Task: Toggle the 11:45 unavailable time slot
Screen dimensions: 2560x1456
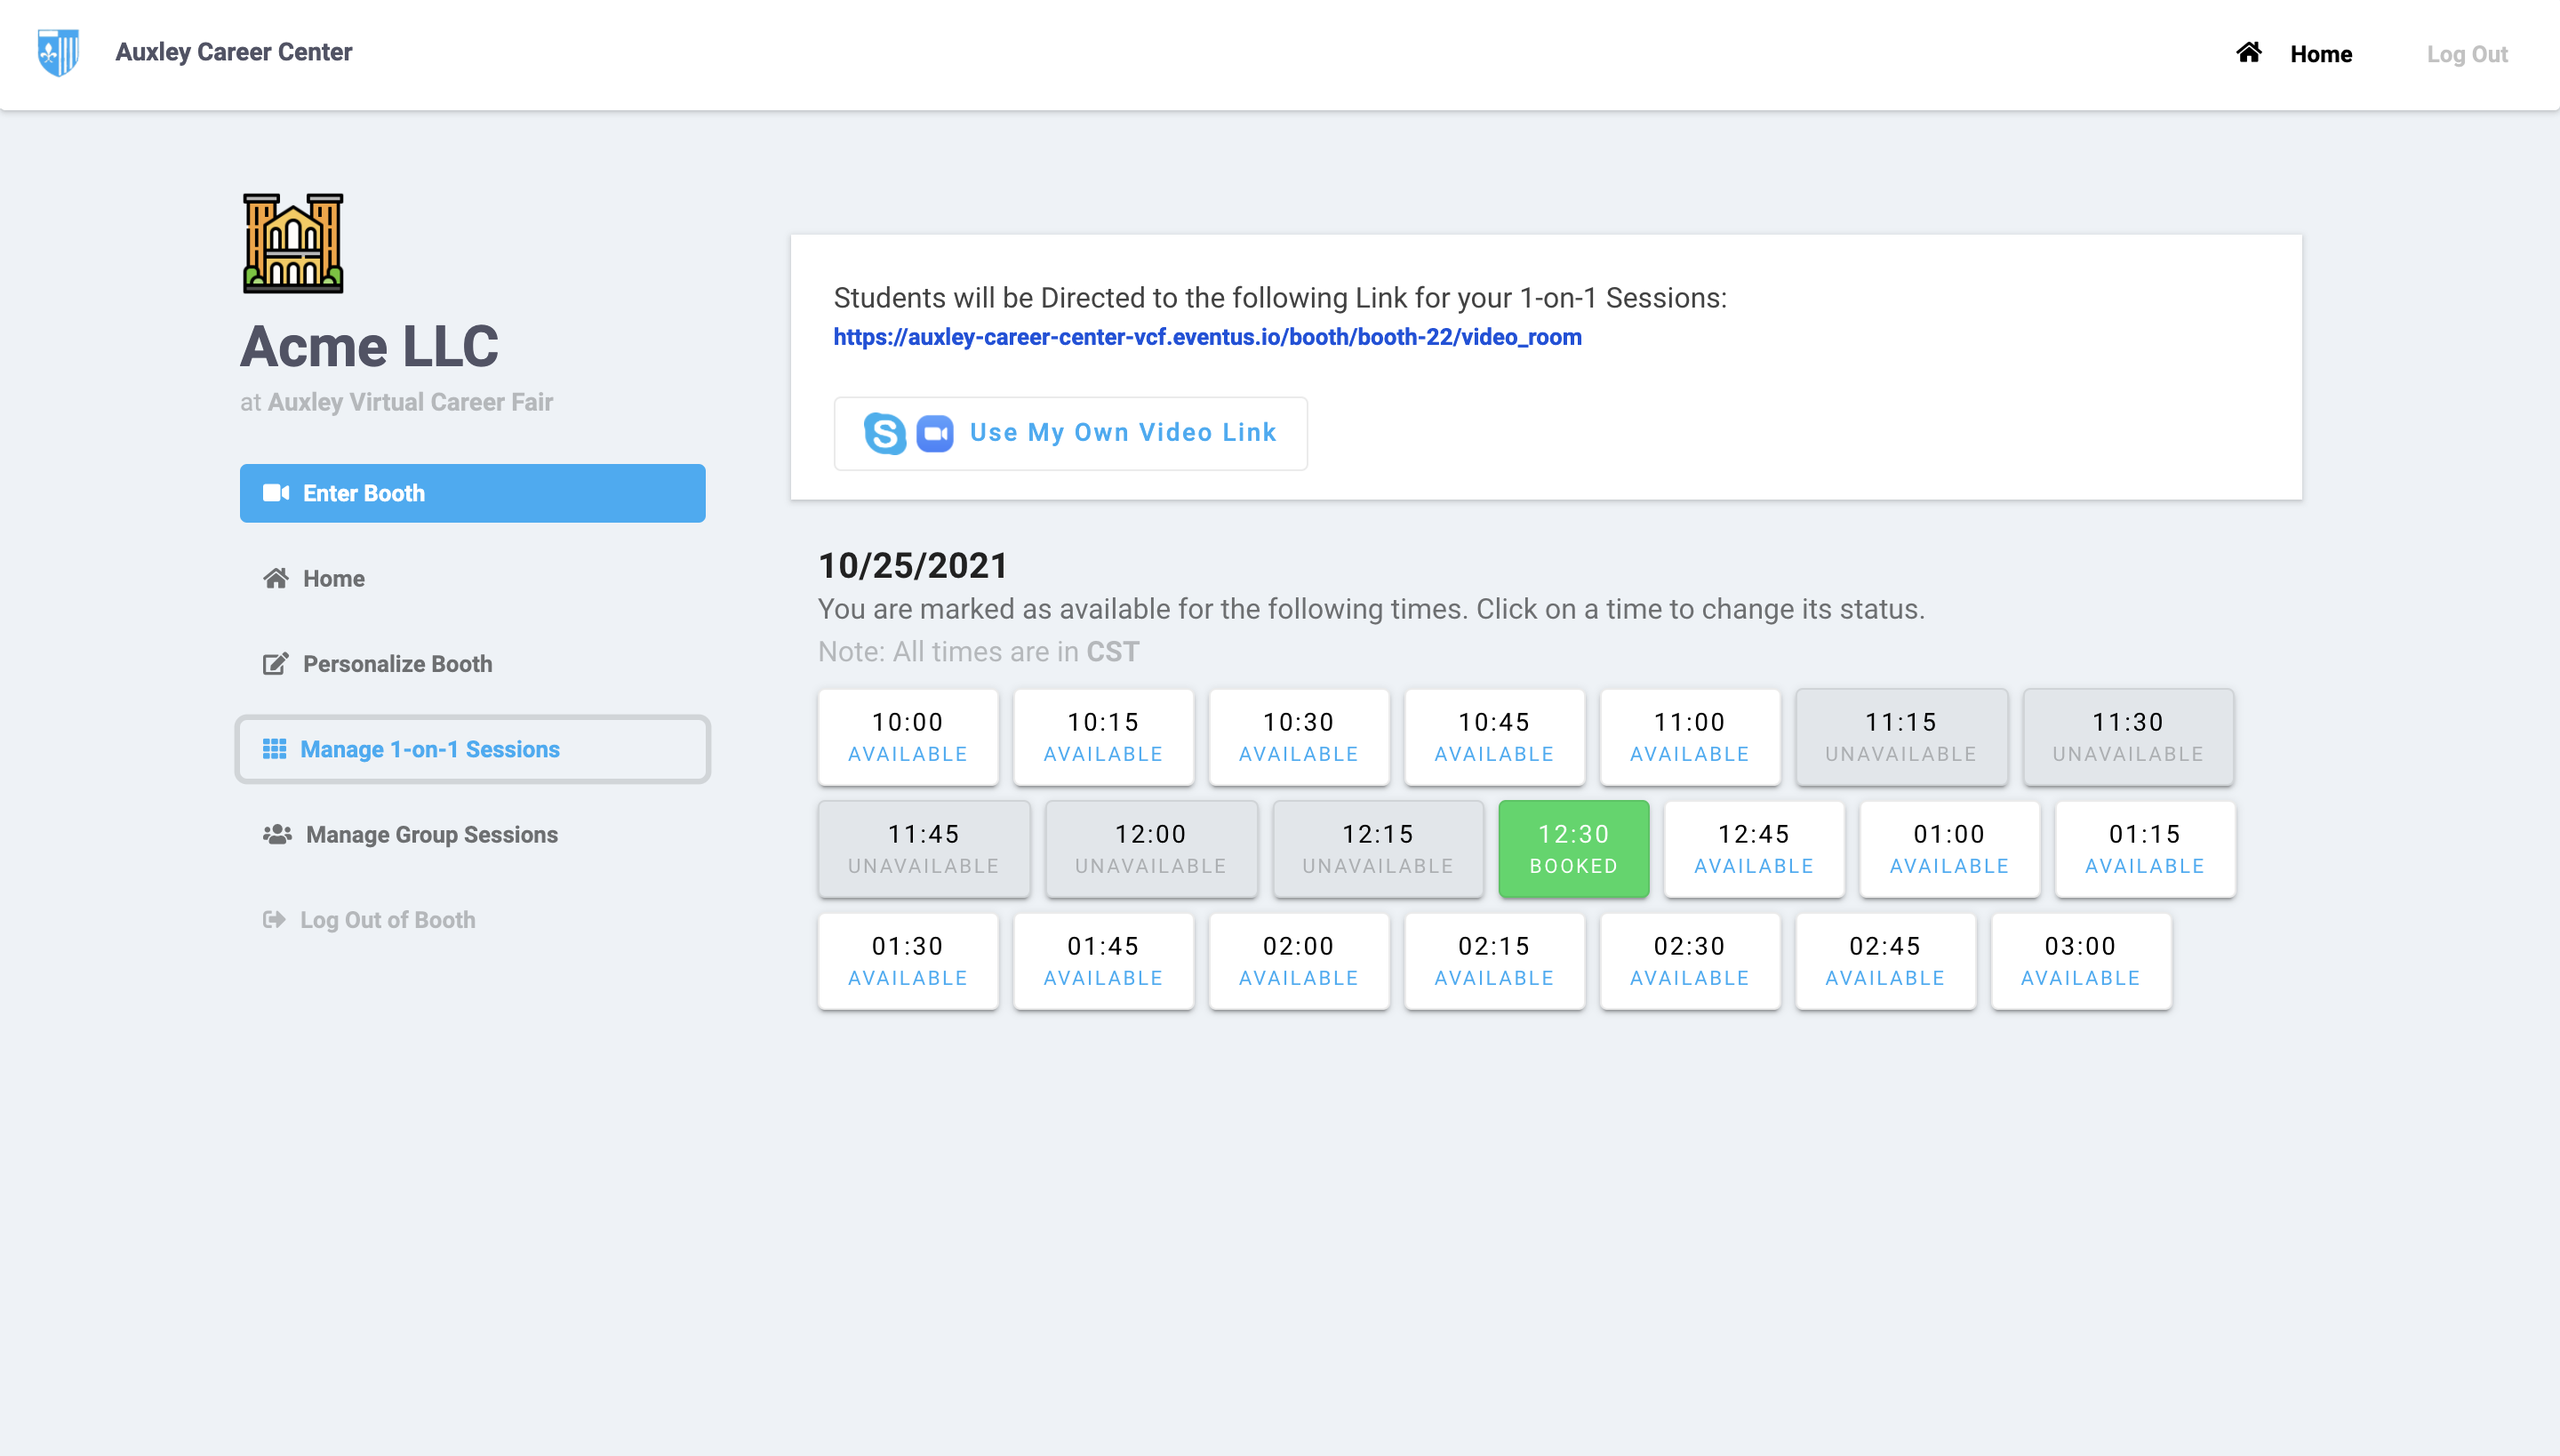Action: (923, 849)
